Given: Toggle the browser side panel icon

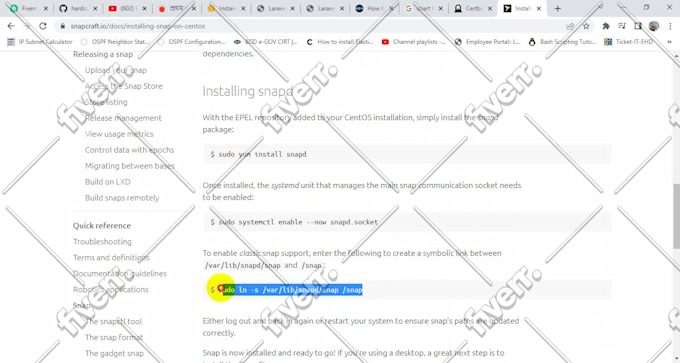Looking at the screenshot, I should click(x=638, y=26).
